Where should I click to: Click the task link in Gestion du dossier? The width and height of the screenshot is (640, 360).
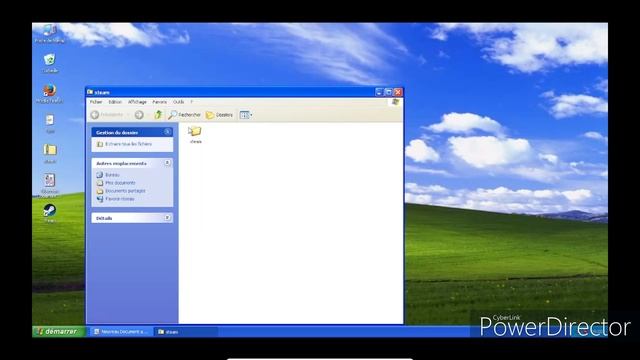(x=124, y=144)
